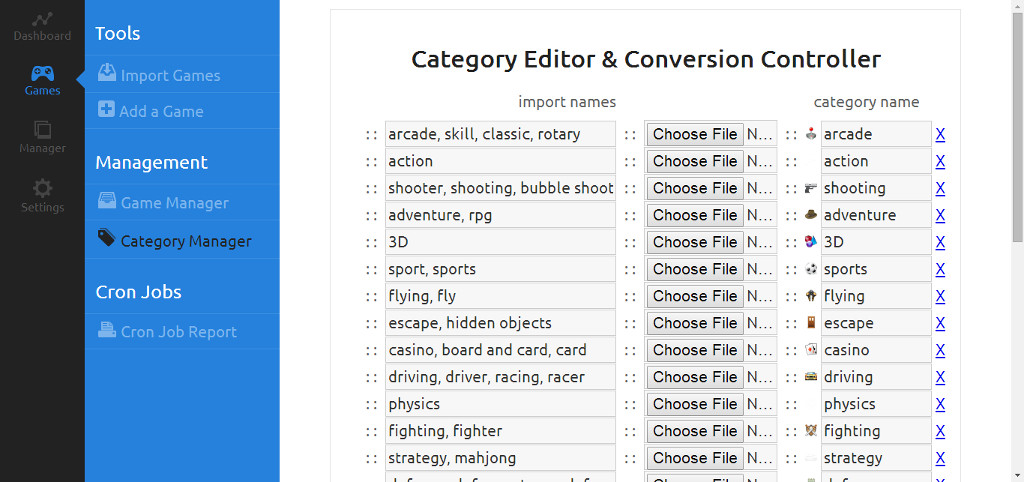1024x482 pixels.
Task: Remove the strategy category via X
Action: click(x=940, y=458)
